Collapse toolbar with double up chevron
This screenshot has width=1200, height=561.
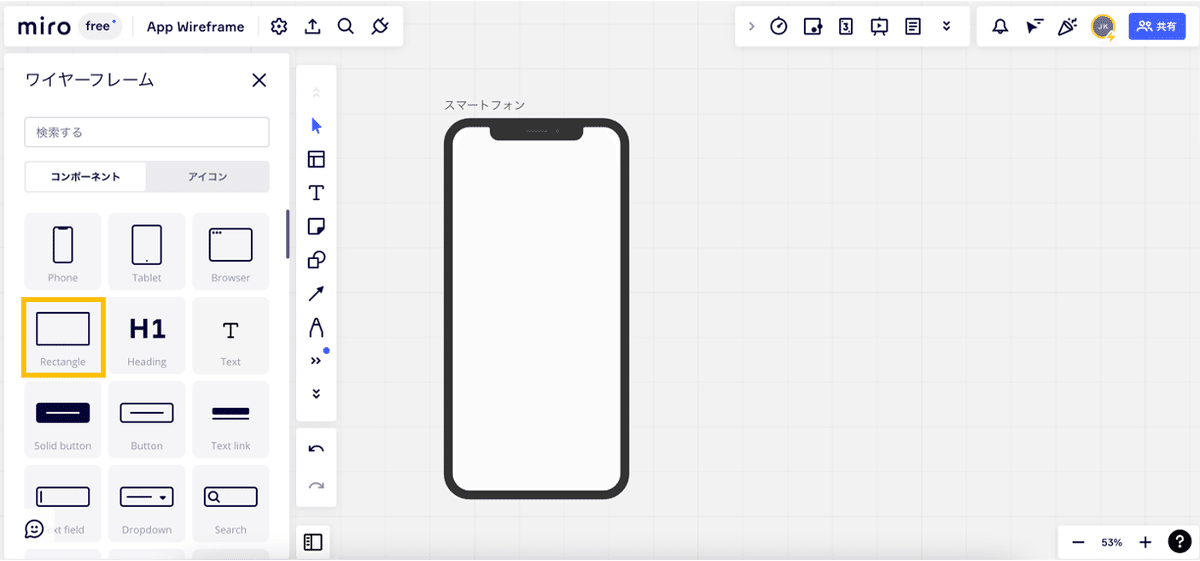(316, 92)
